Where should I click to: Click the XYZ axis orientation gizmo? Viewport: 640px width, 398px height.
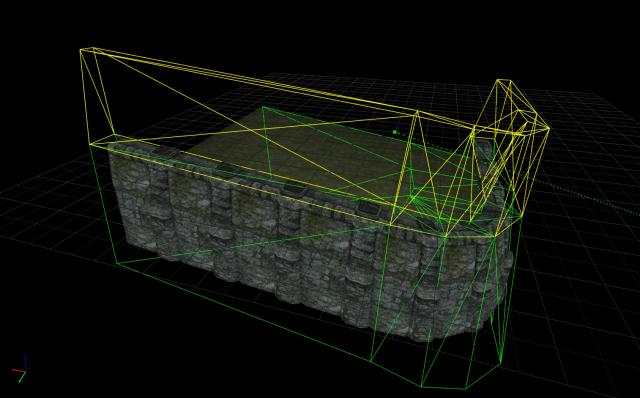(19, 369)
